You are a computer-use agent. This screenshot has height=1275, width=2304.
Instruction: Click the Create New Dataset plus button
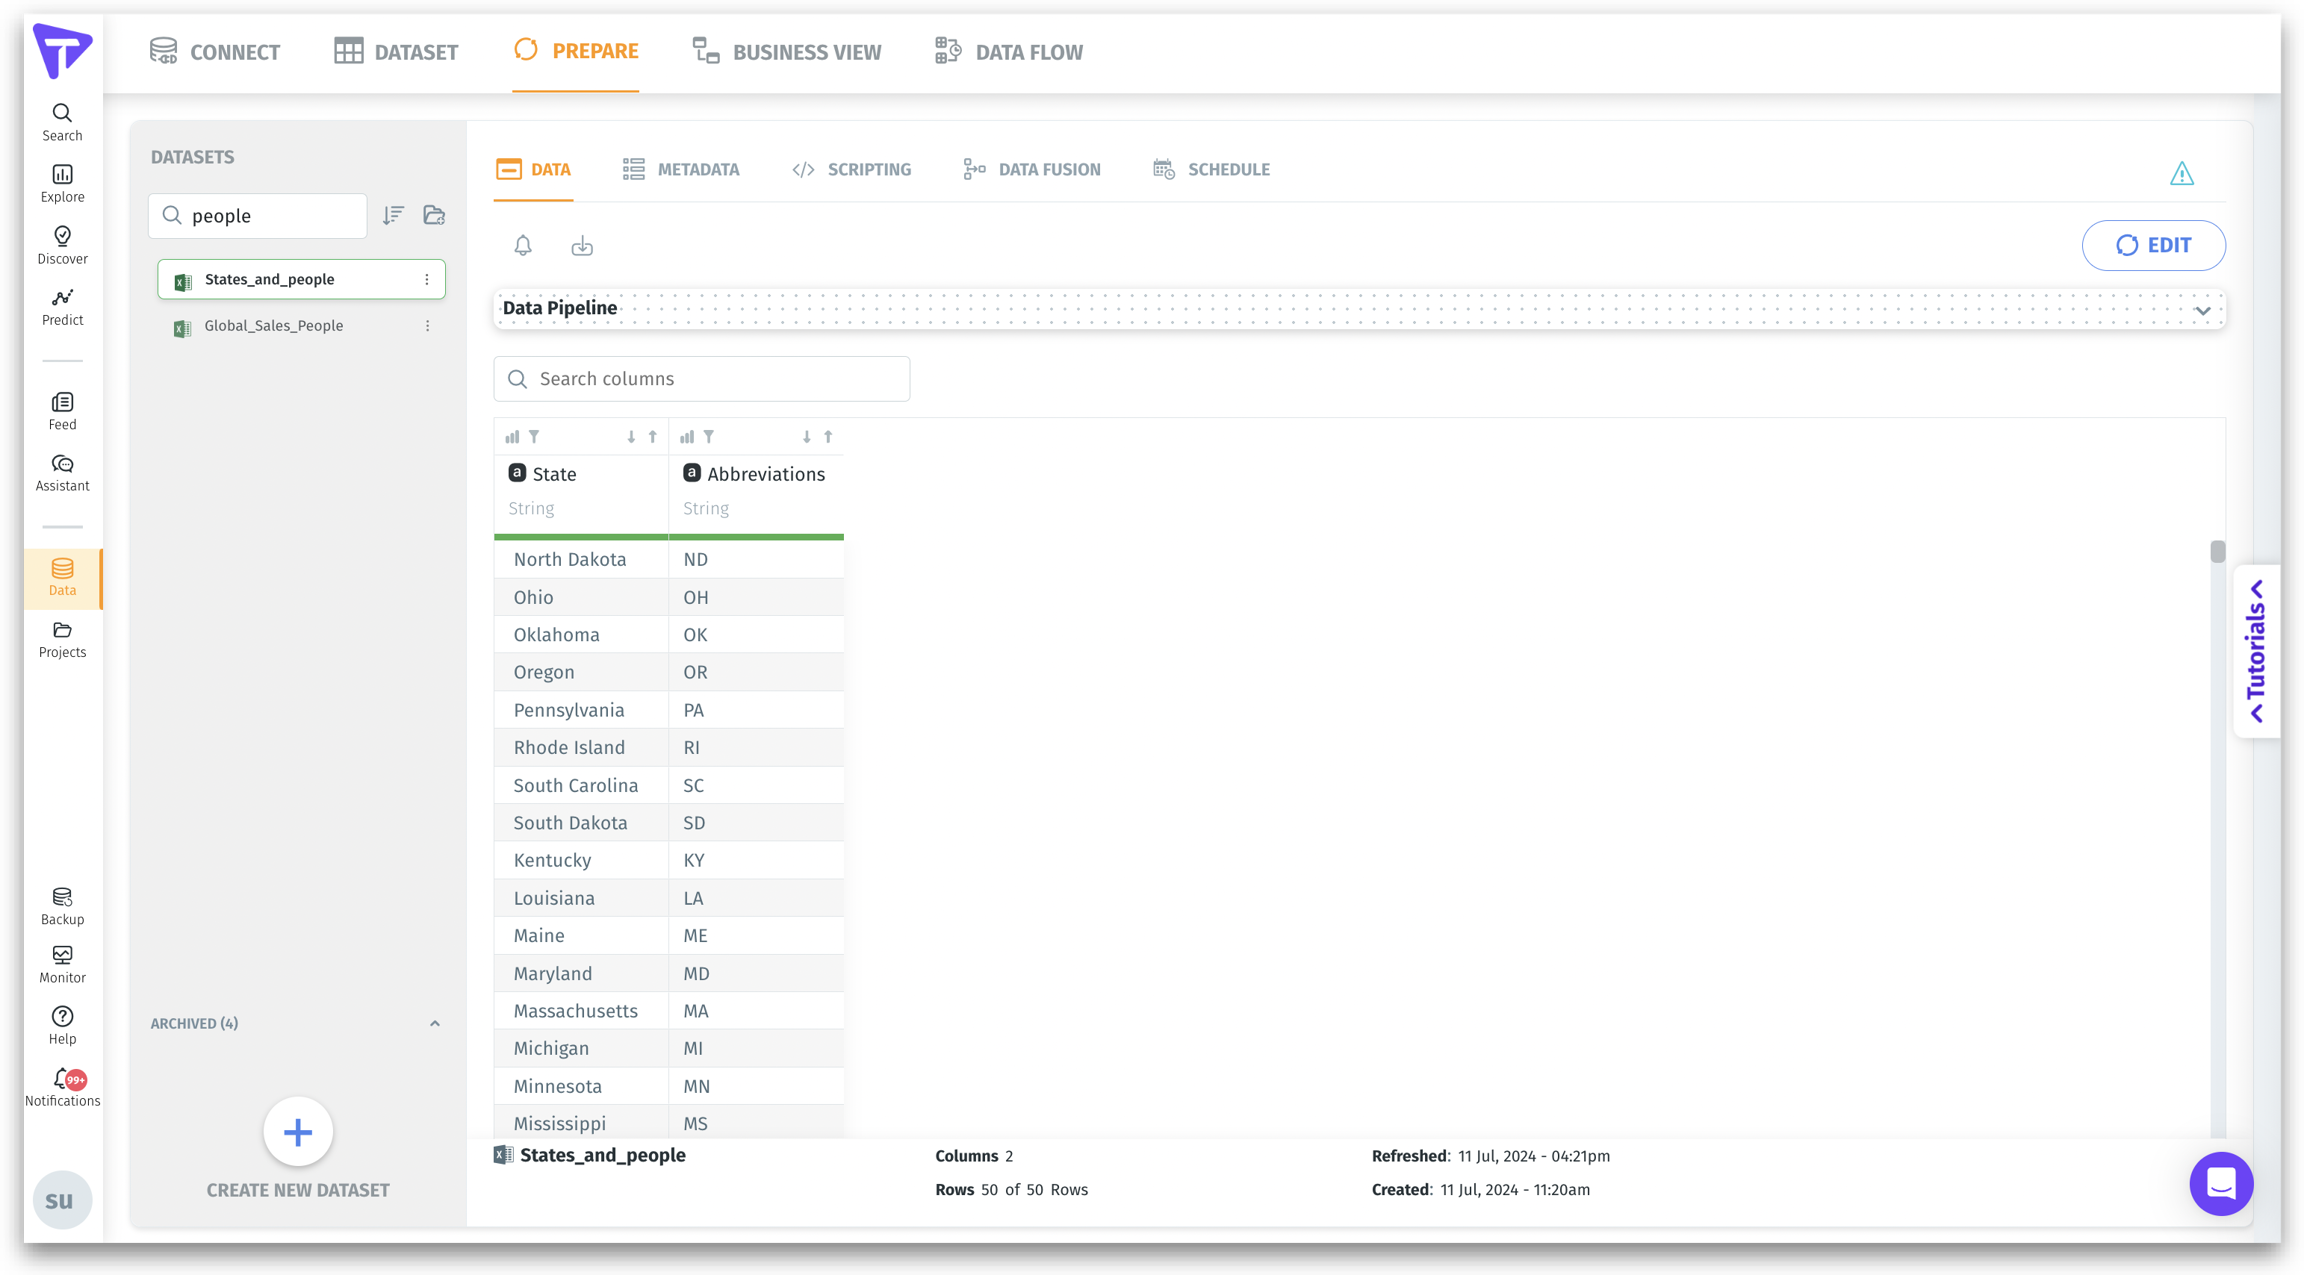point(298,1132)
